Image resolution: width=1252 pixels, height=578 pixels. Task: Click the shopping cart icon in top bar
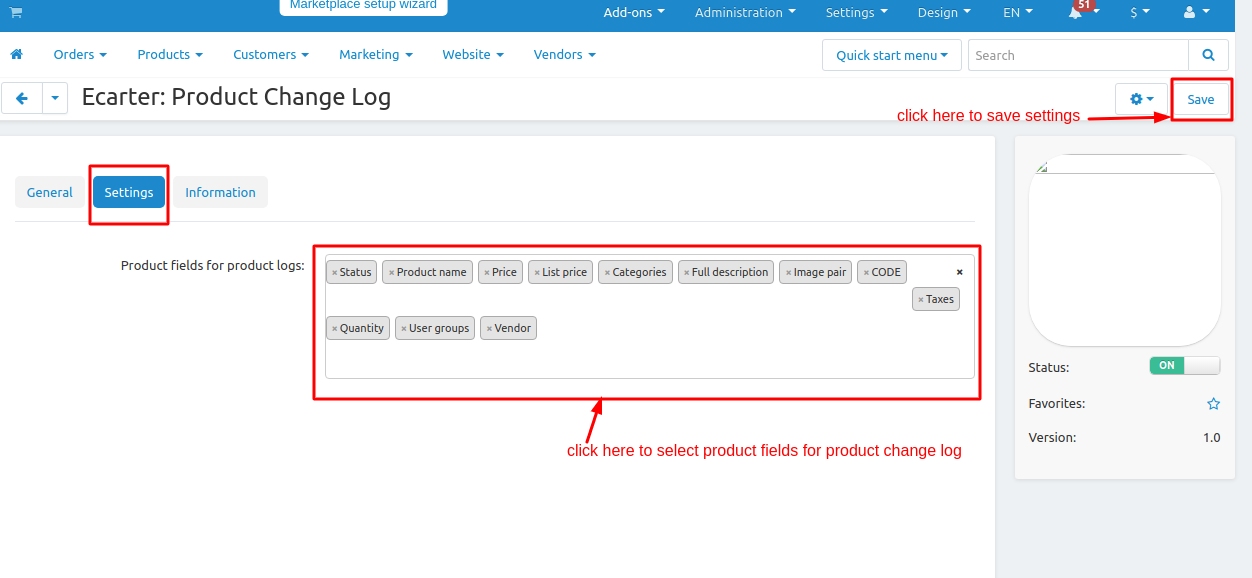pos(15,12)
